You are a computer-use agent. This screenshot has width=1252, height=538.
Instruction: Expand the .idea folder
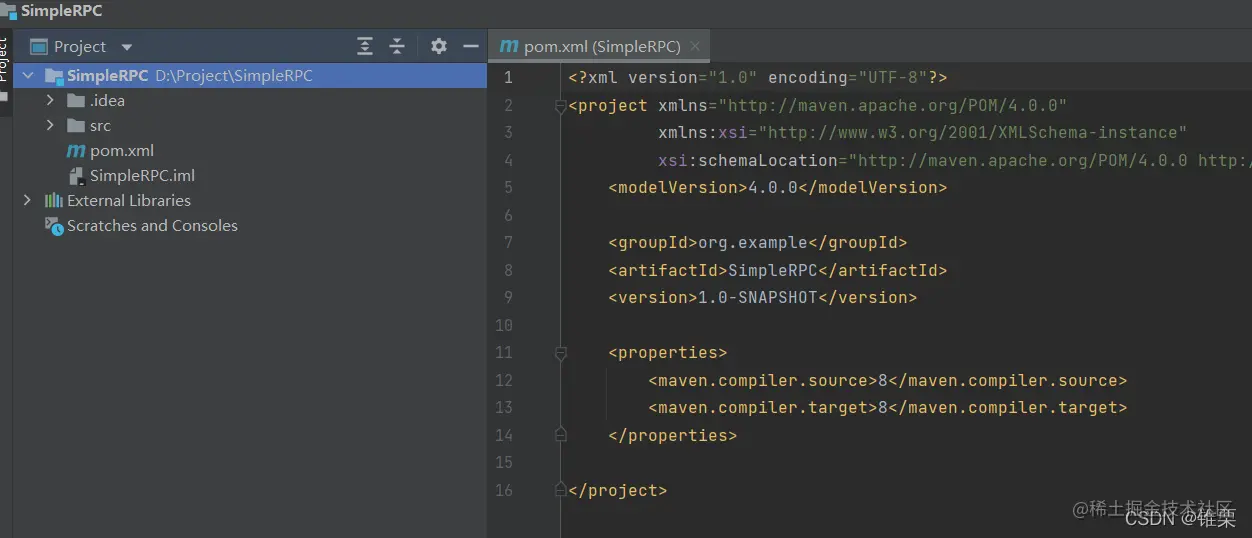pos(50,100)
